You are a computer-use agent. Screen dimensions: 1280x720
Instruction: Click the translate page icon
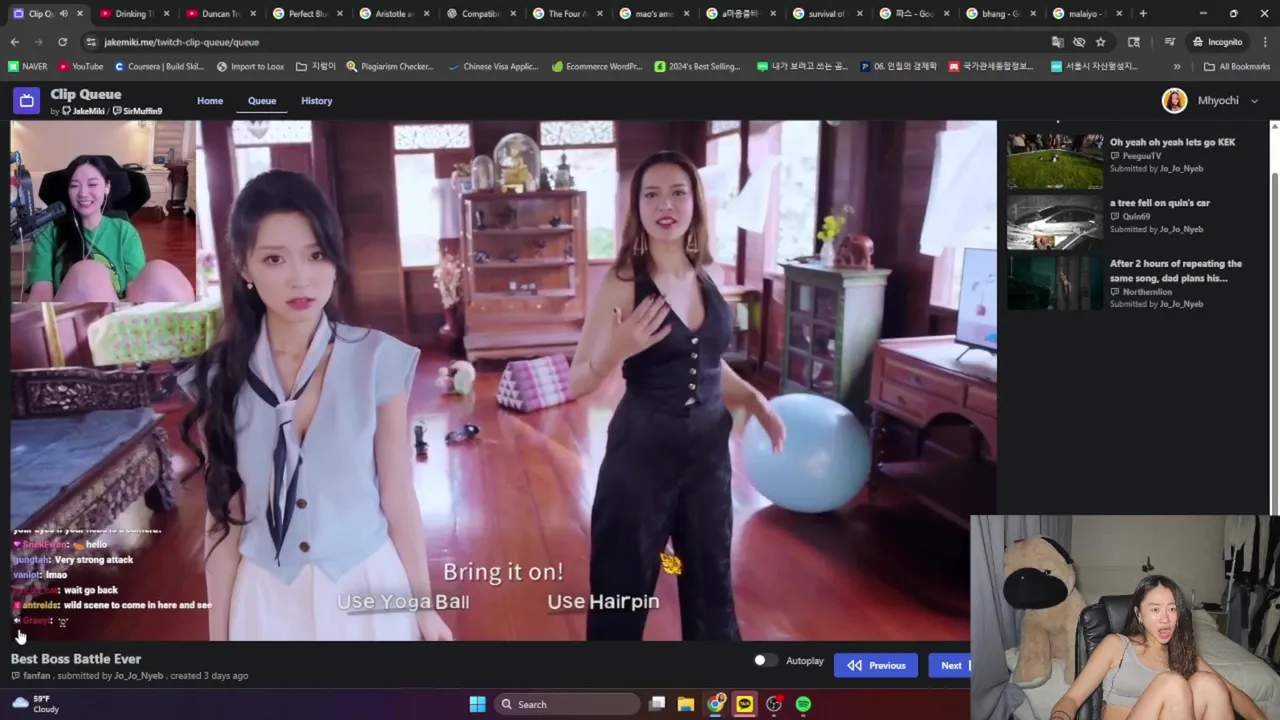tap(1057, 42)
